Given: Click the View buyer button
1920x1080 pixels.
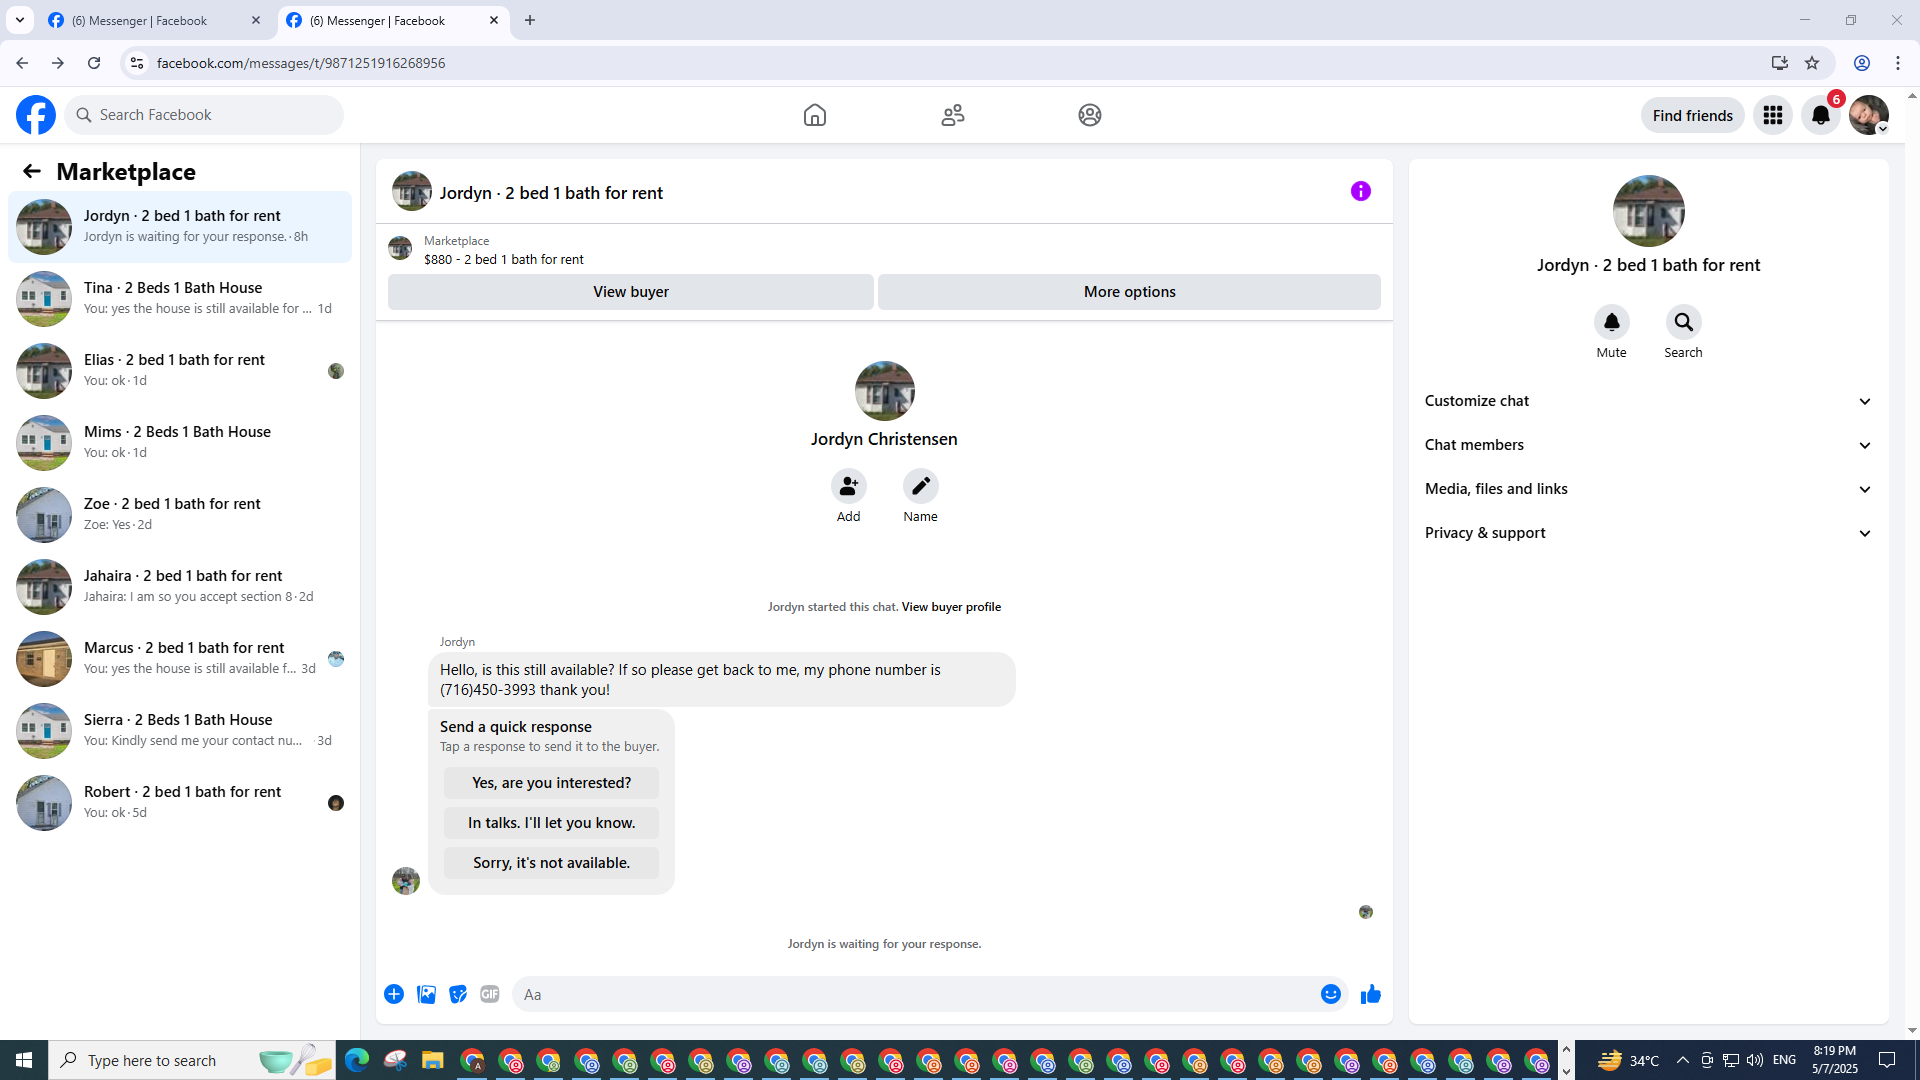Looking at the screenshot, I should (630, 292).
